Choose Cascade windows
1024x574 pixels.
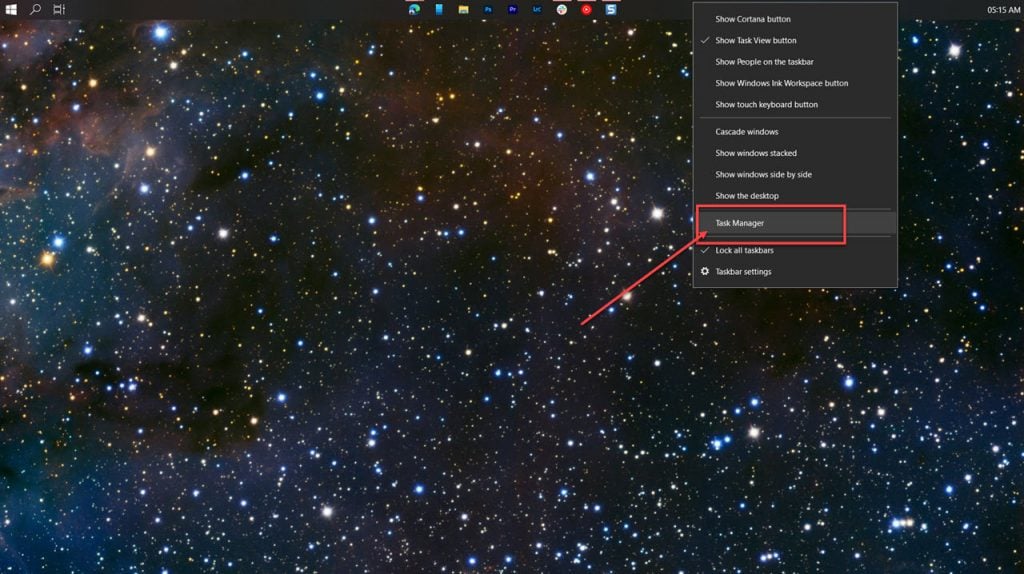click(x=795, y=132)
